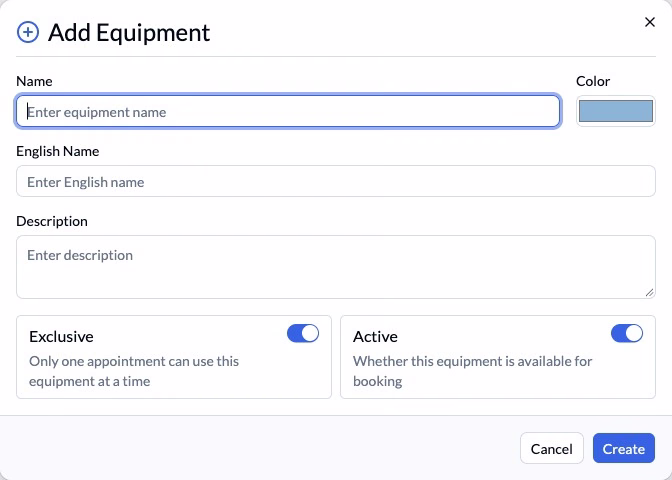This screenshot has width=672, height=480.
Task: Click the "Color" label text
Action: pyautogui.click(x=593, y=81)
